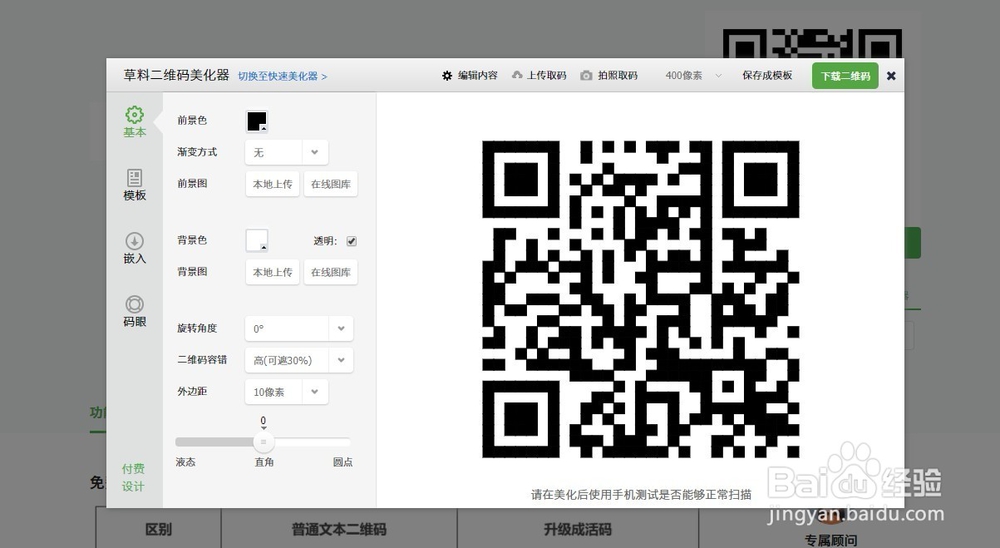Image resolution: width=1000 pixels, height=548 pixels.
Task: Click the 直角 slider label
Action: click(x=264, y=462)
